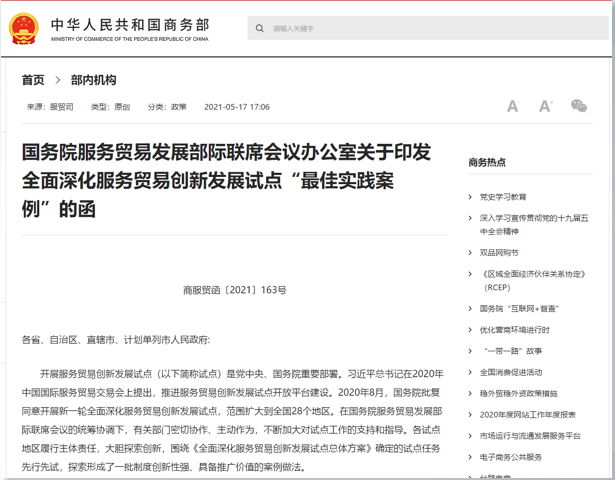Open 全国消费促进活动 link
Viewport: 615px width, 480px height.
point(511,372)
